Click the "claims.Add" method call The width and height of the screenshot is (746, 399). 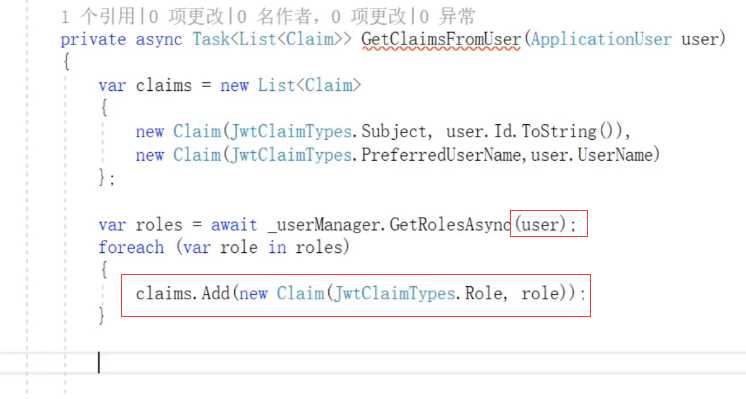coord(183,293)
